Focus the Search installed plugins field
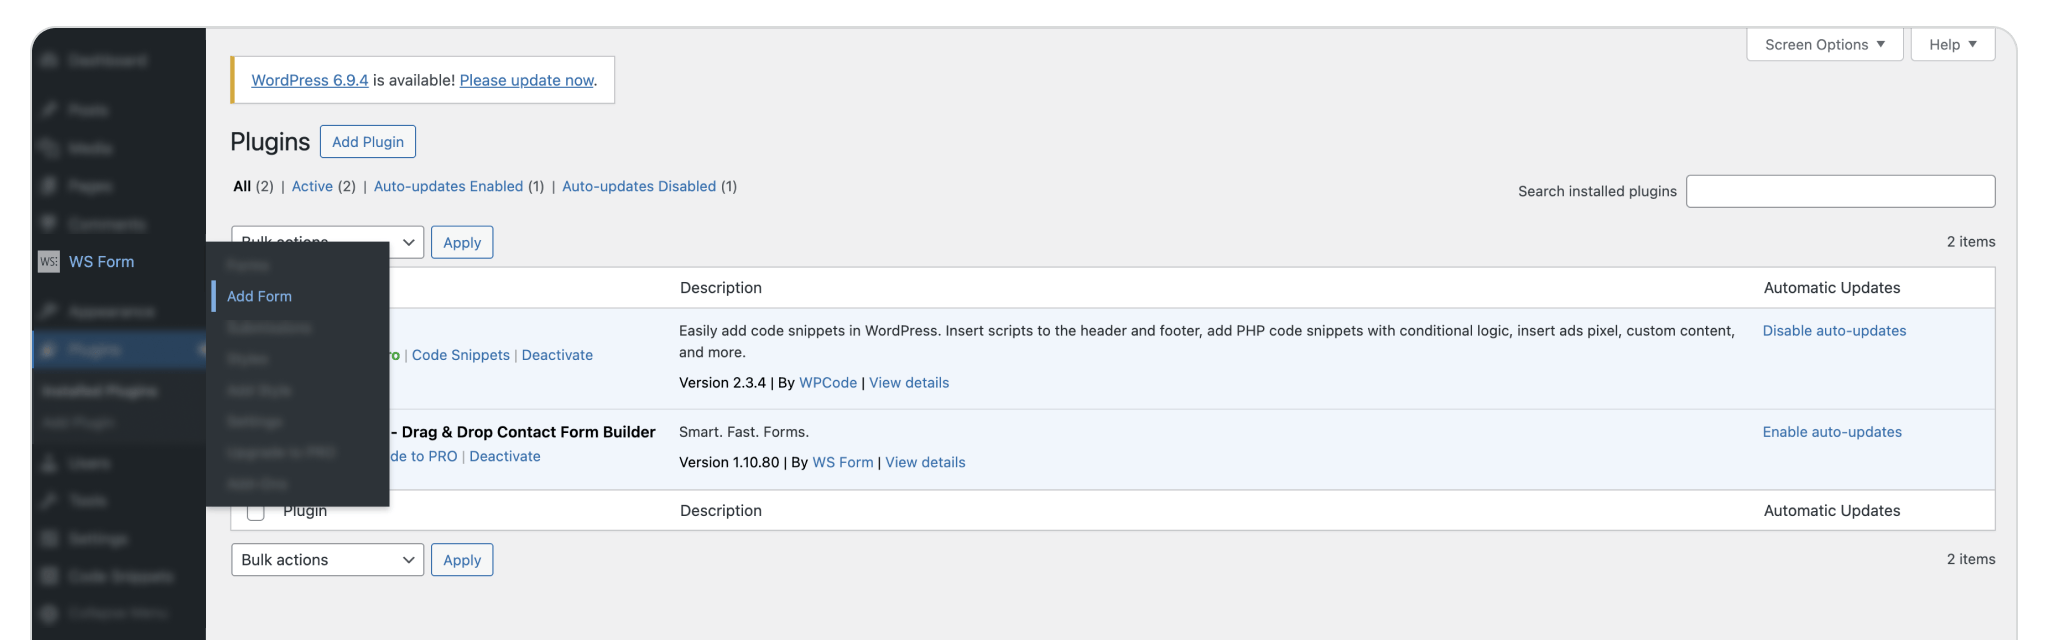The image size is (2048, 640). coord(1840,191)
